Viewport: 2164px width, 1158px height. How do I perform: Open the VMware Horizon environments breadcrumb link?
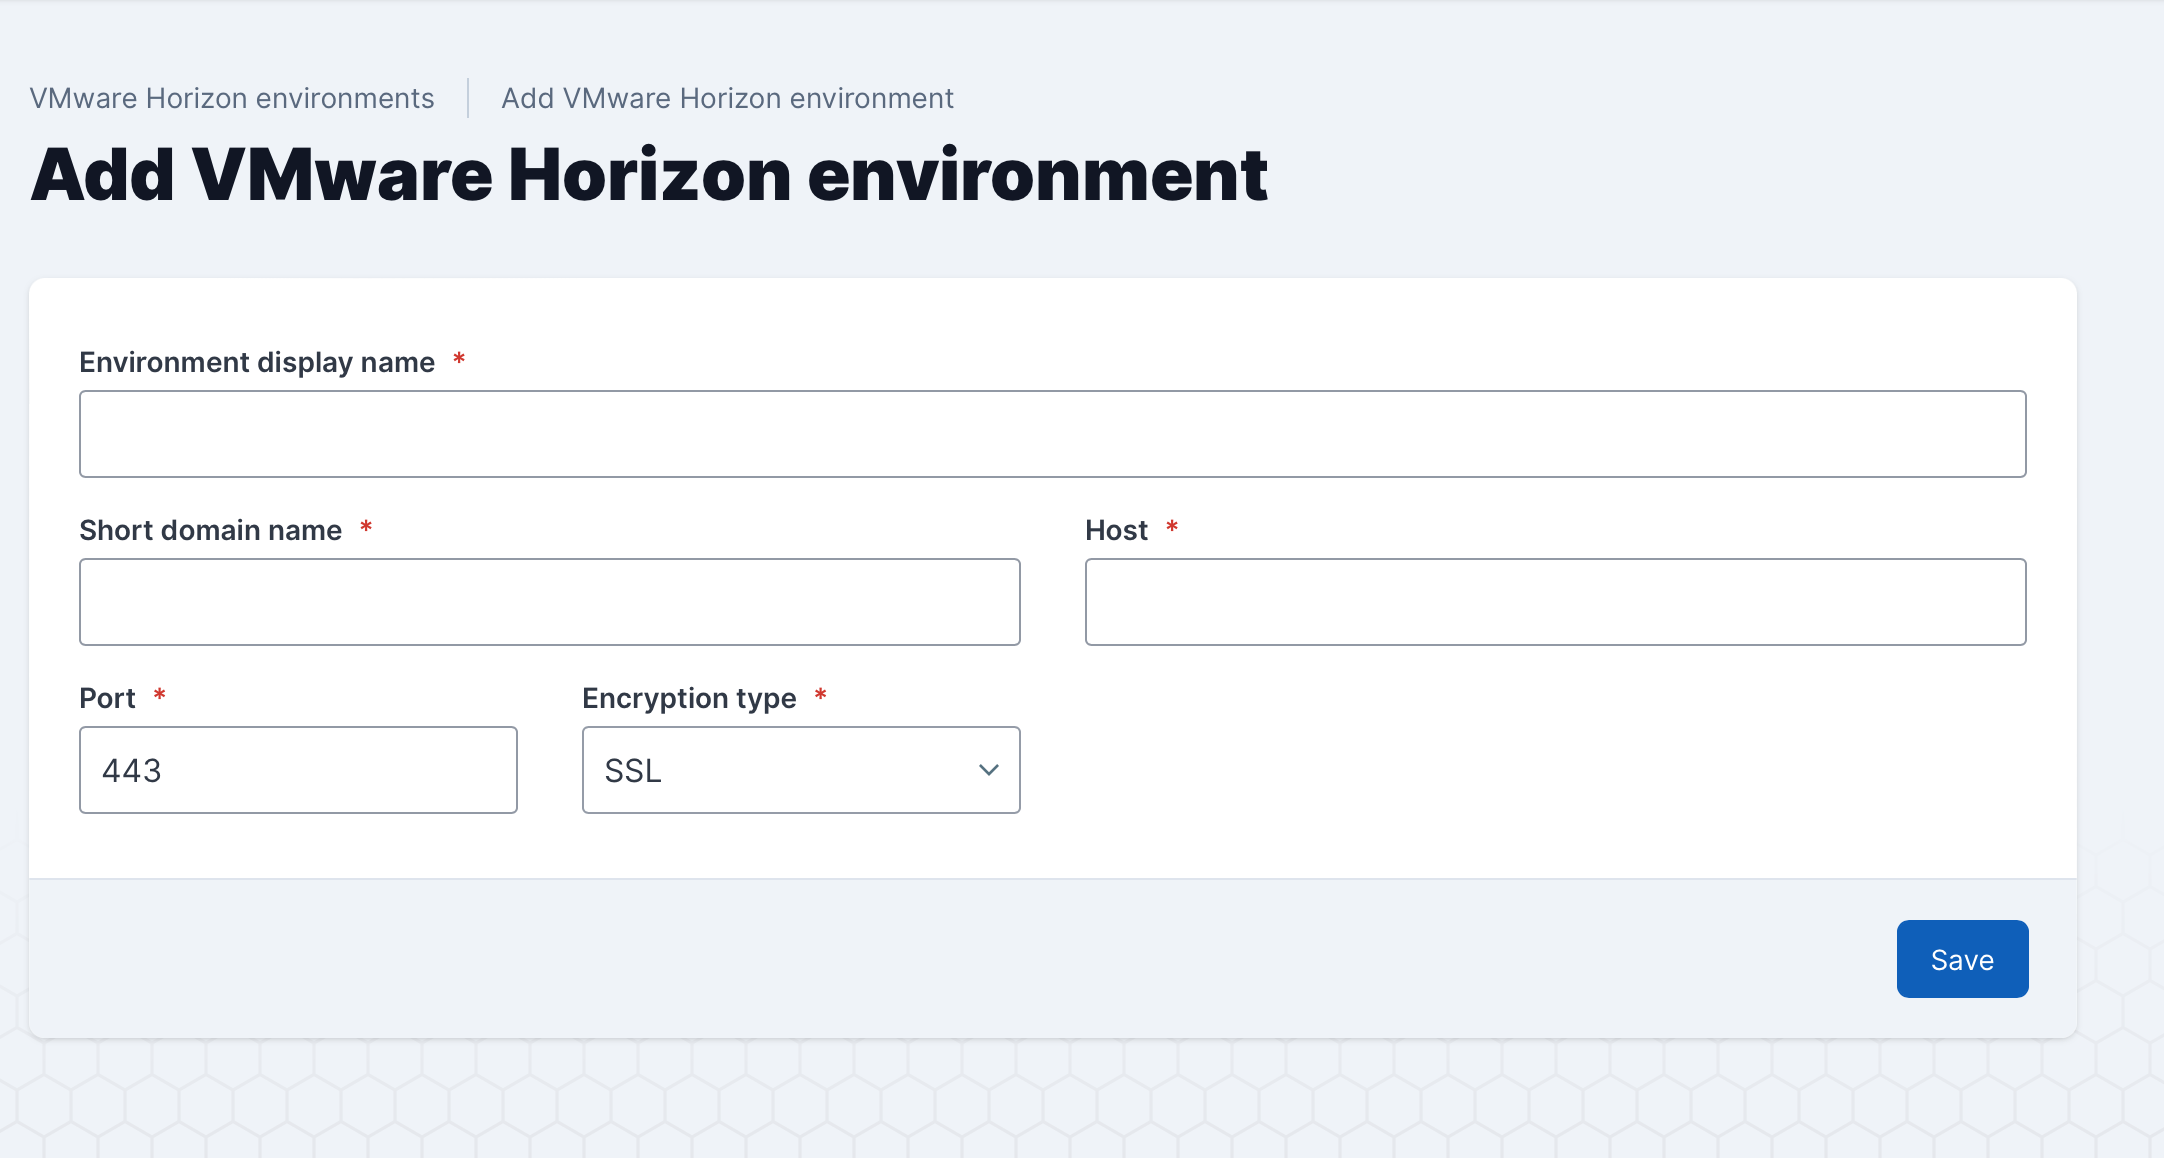tap(232, 98)
